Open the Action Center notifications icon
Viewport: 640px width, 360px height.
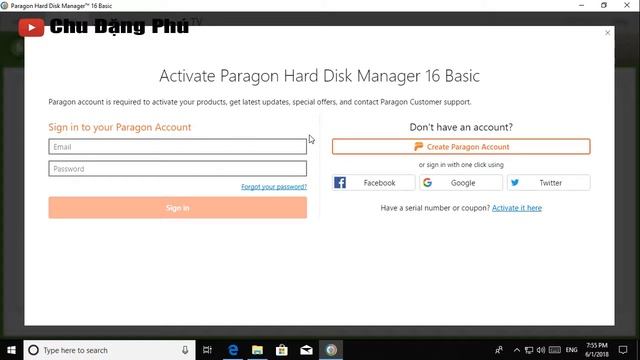pyautogui.click(x=623, y=350)
